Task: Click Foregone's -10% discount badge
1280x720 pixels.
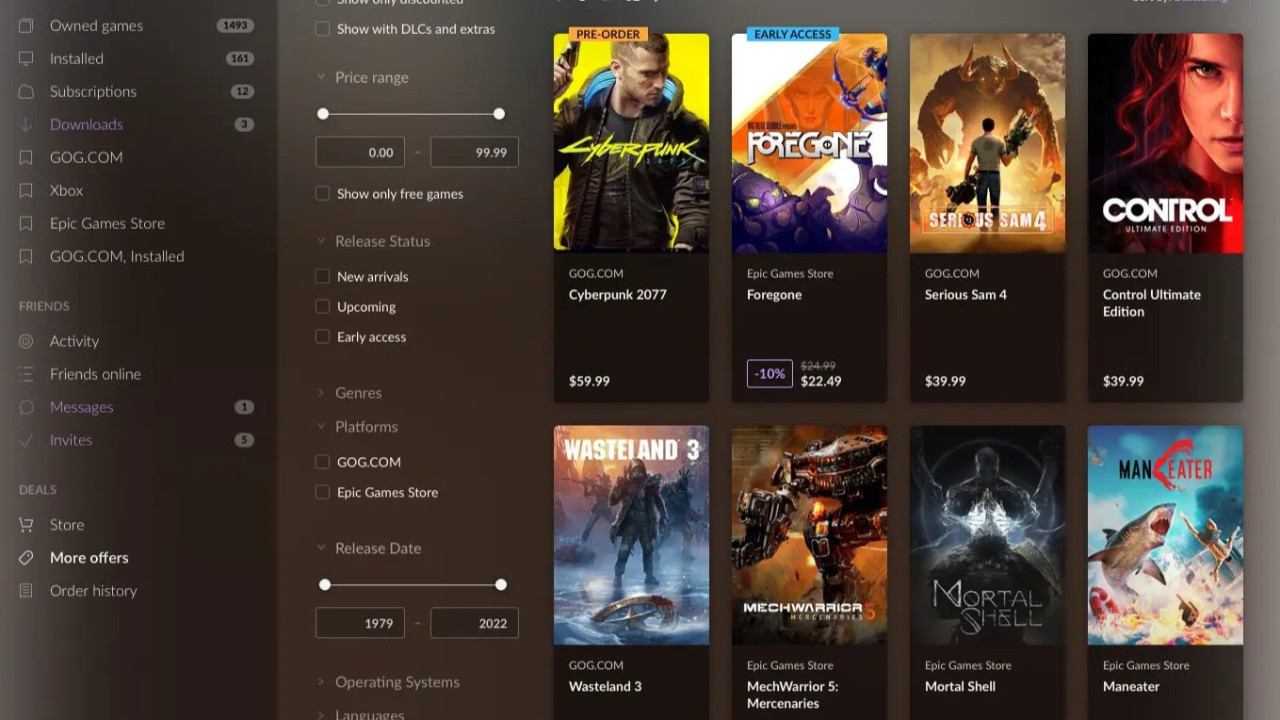Action: (x=769, y=373)
